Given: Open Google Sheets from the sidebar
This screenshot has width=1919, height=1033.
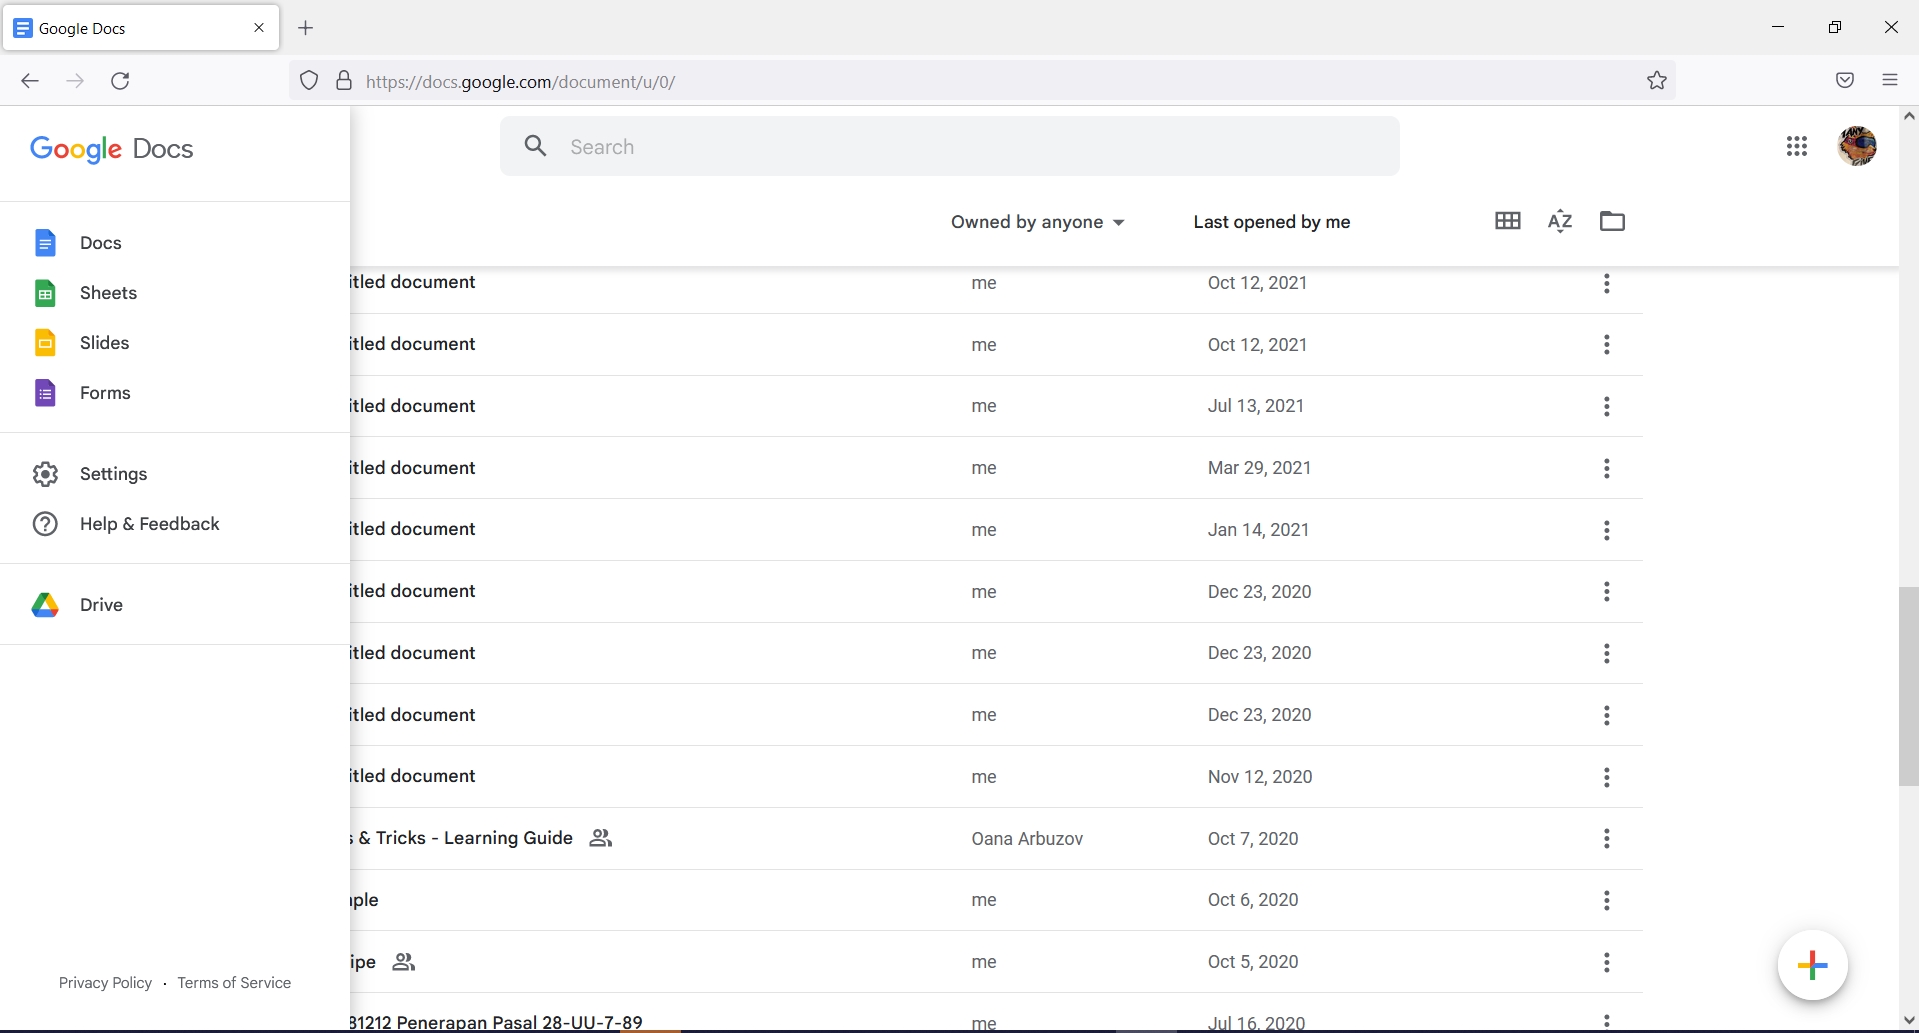Looking at the screenshot, I should [108, 292].
